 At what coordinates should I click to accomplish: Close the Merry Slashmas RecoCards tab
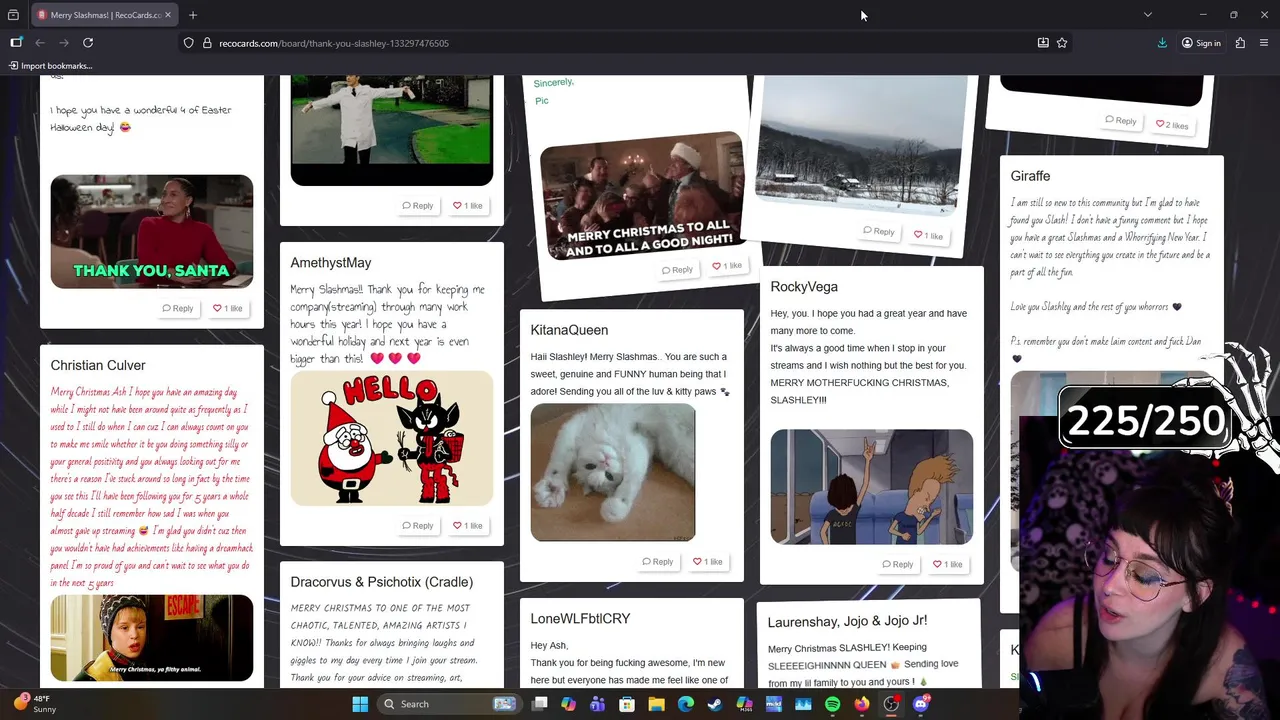(168, 15)
